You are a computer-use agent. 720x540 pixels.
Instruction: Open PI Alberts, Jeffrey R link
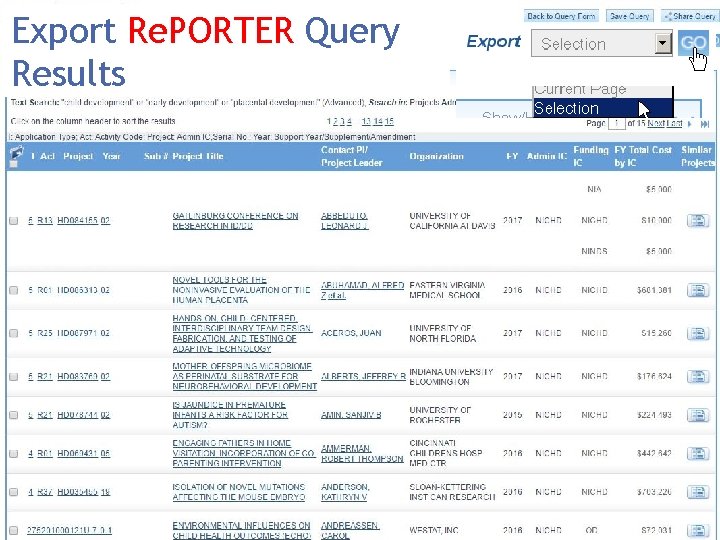363,377
